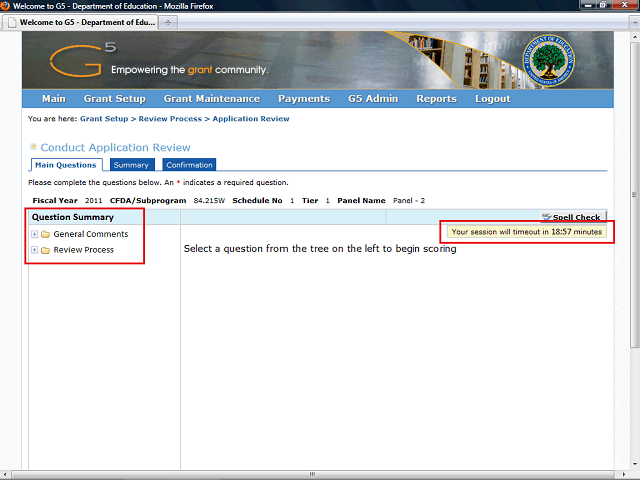Image resolution: width=640 pixels, height=480 pixels.
Task: Click Logout in the navigation bar
Action: coord(493,99)
